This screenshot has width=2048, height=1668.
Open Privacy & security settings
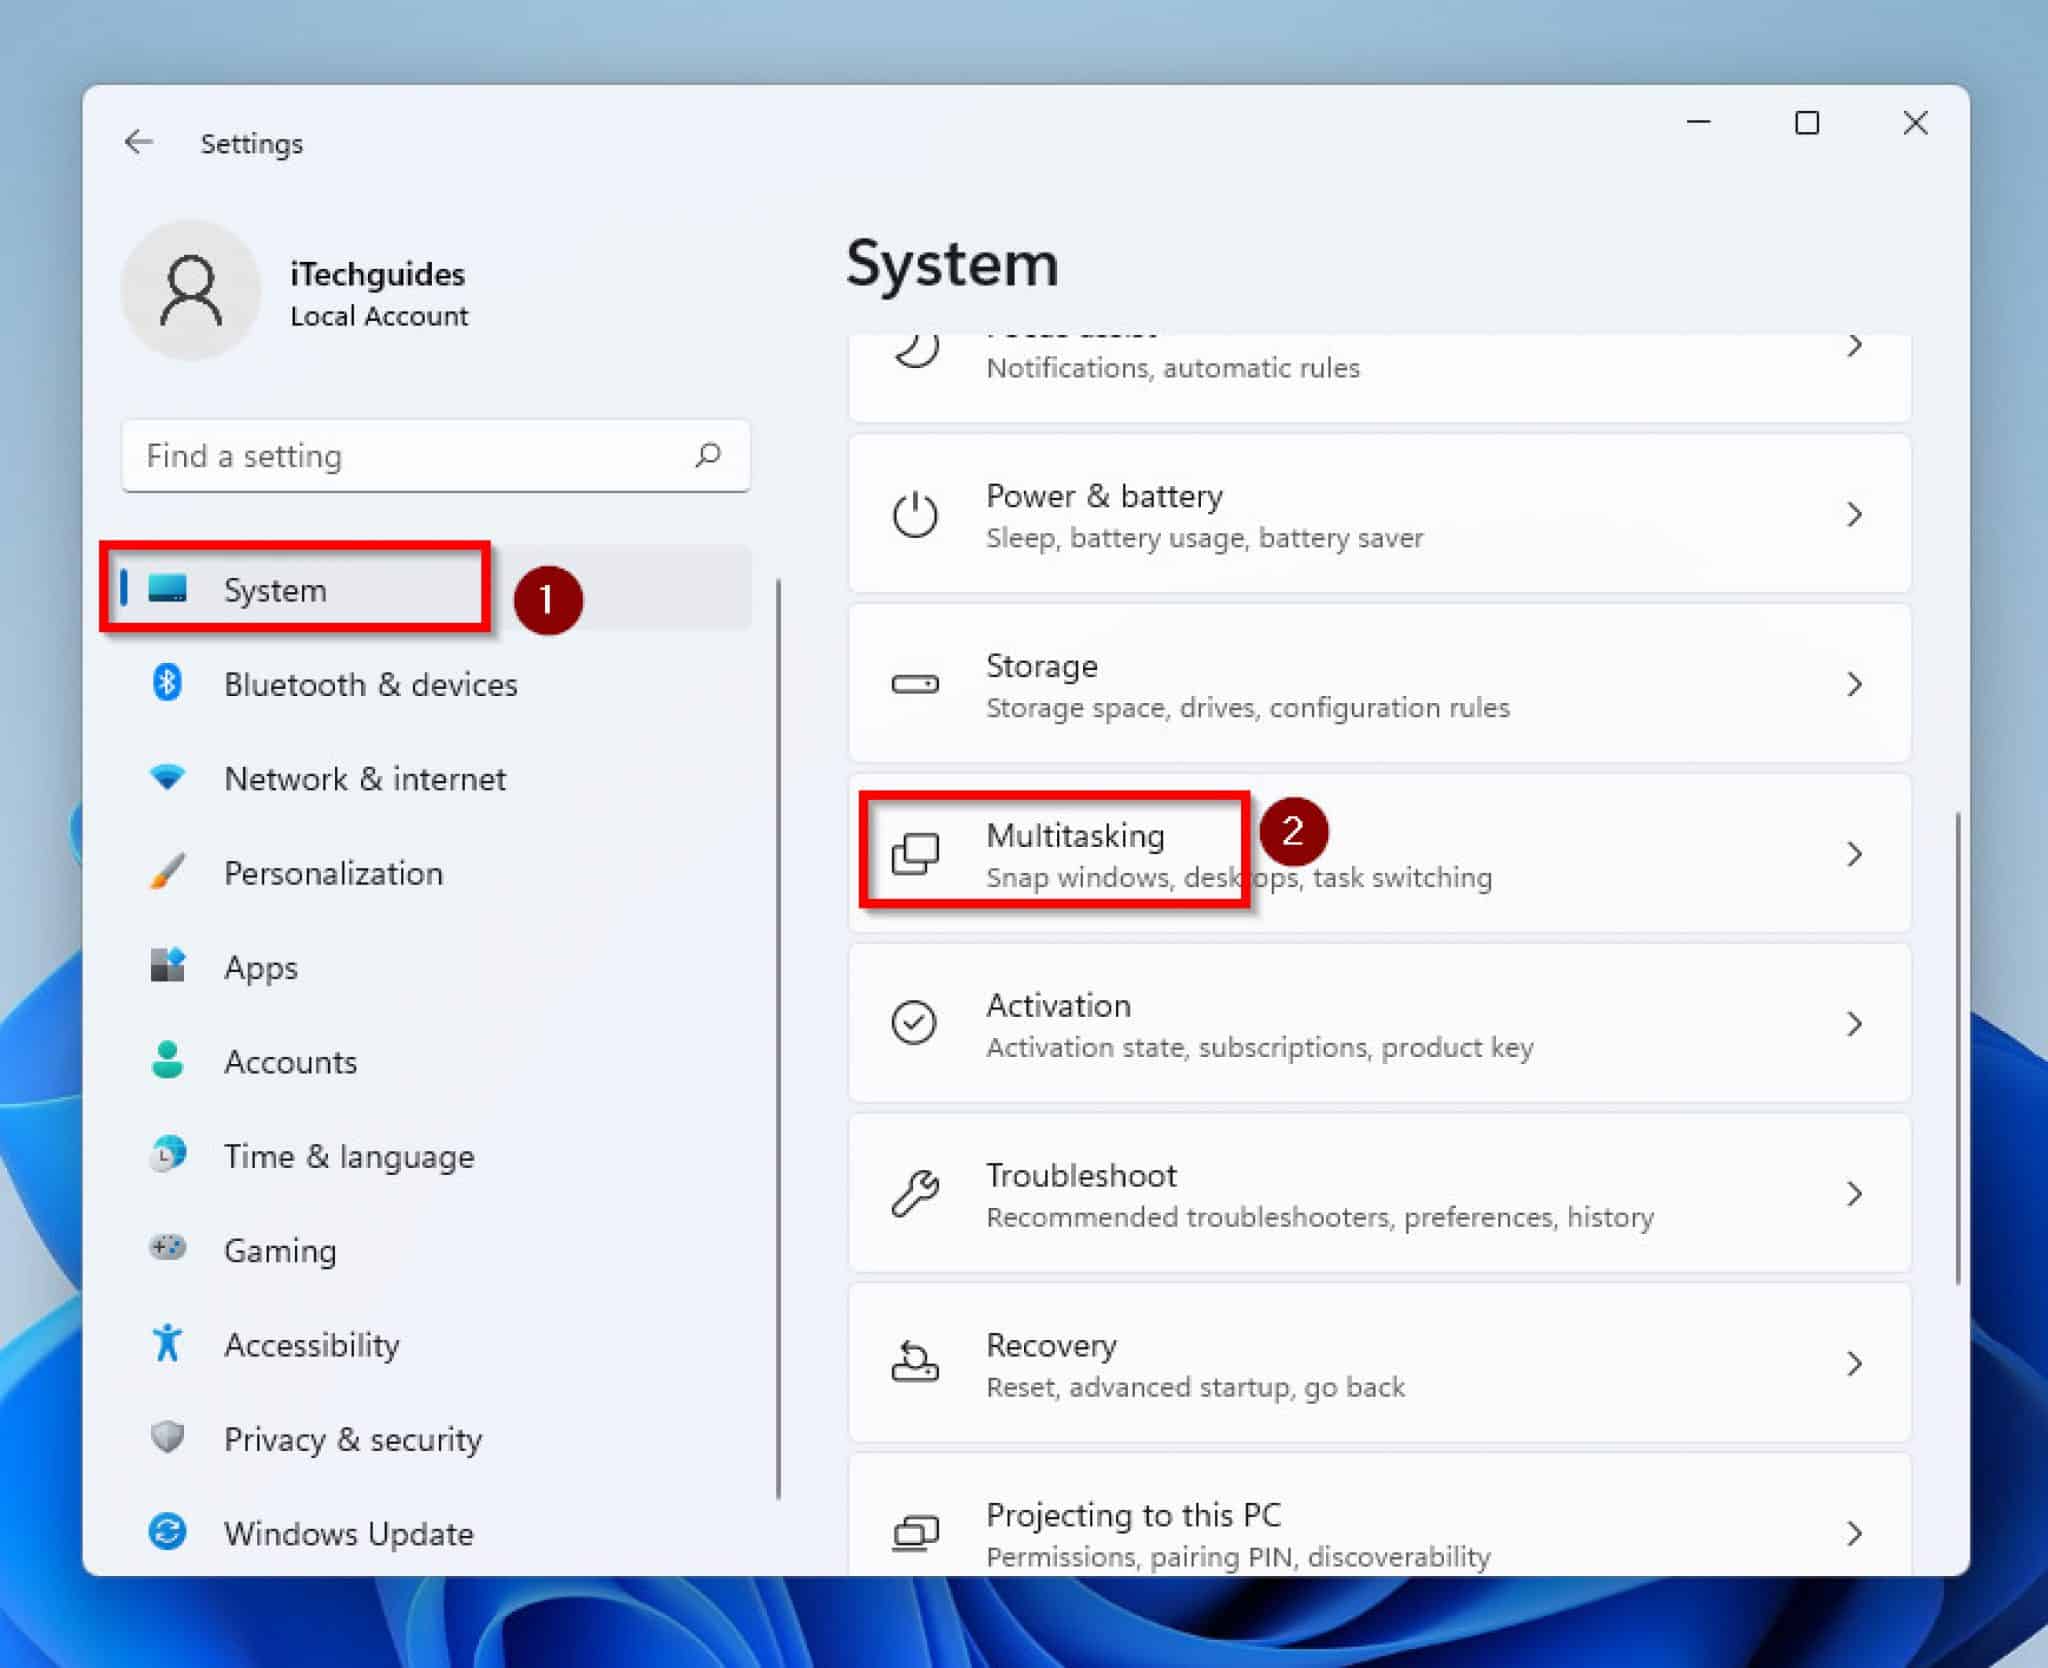click(434, 1438)
